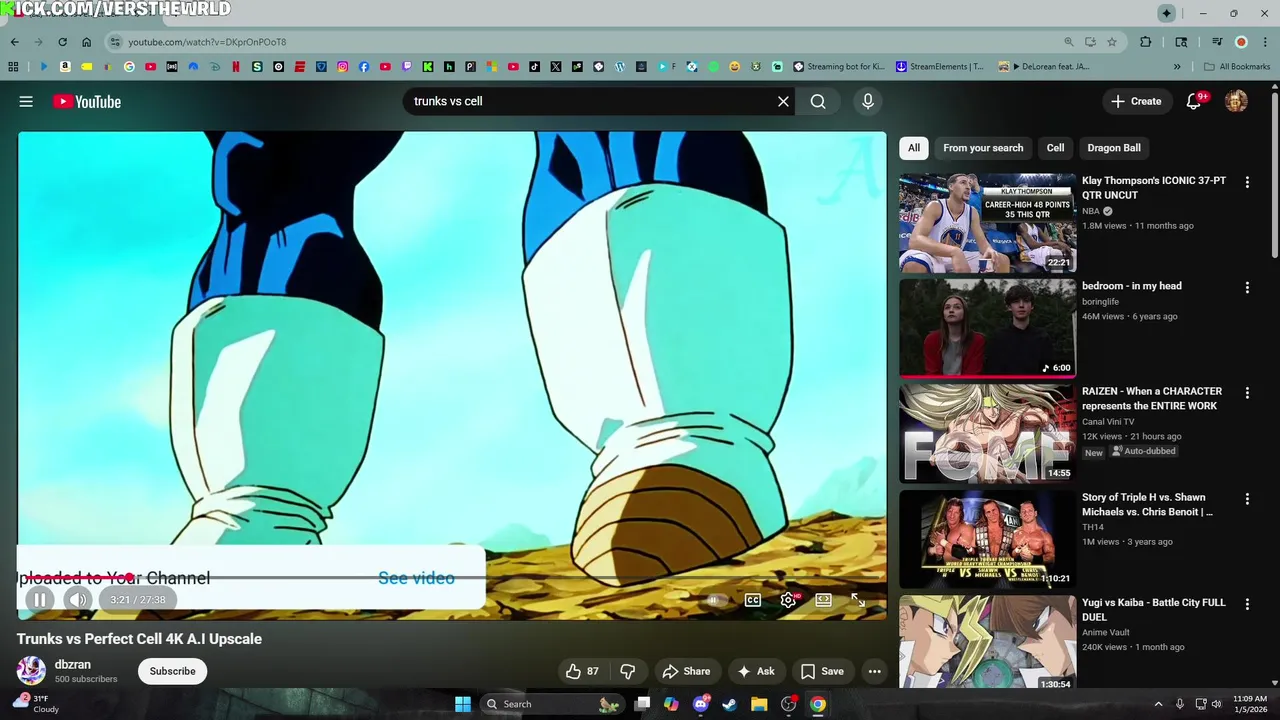Open the dbzran channel avatar
The image size is (1280, 720).
31,671
